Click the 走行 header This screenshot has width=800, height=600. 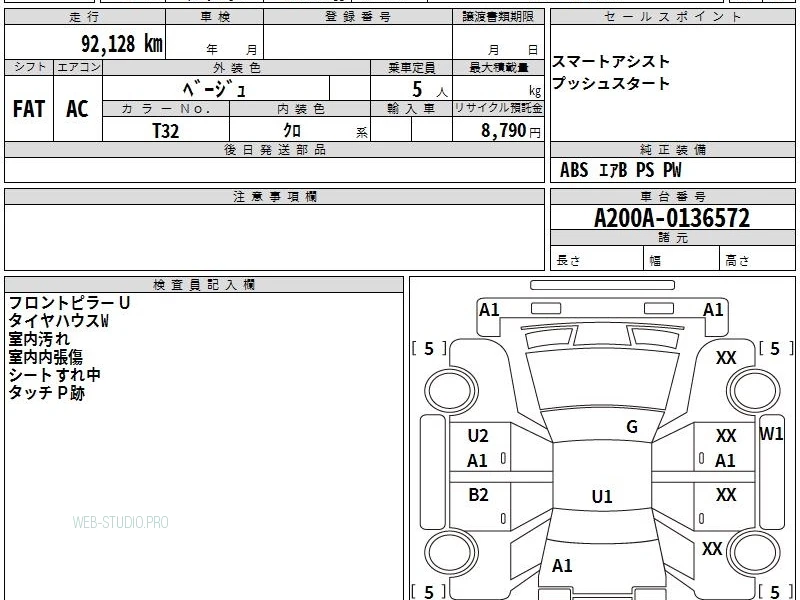click(84, 17)
